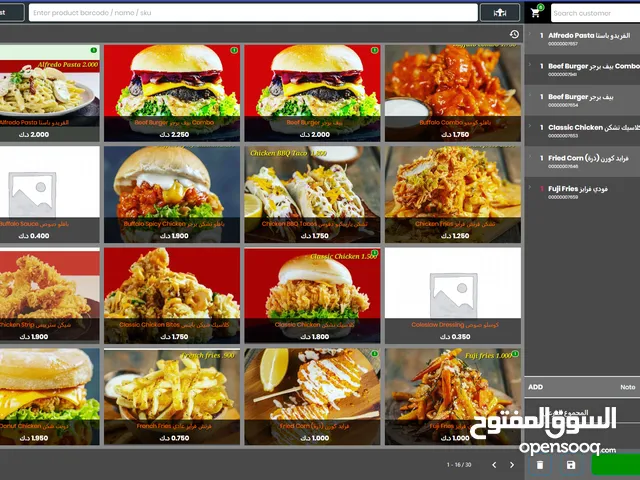This screenshot has height=480, width=640.
Task: Click the trash delete order icon
Action: [x=540, y=464]
